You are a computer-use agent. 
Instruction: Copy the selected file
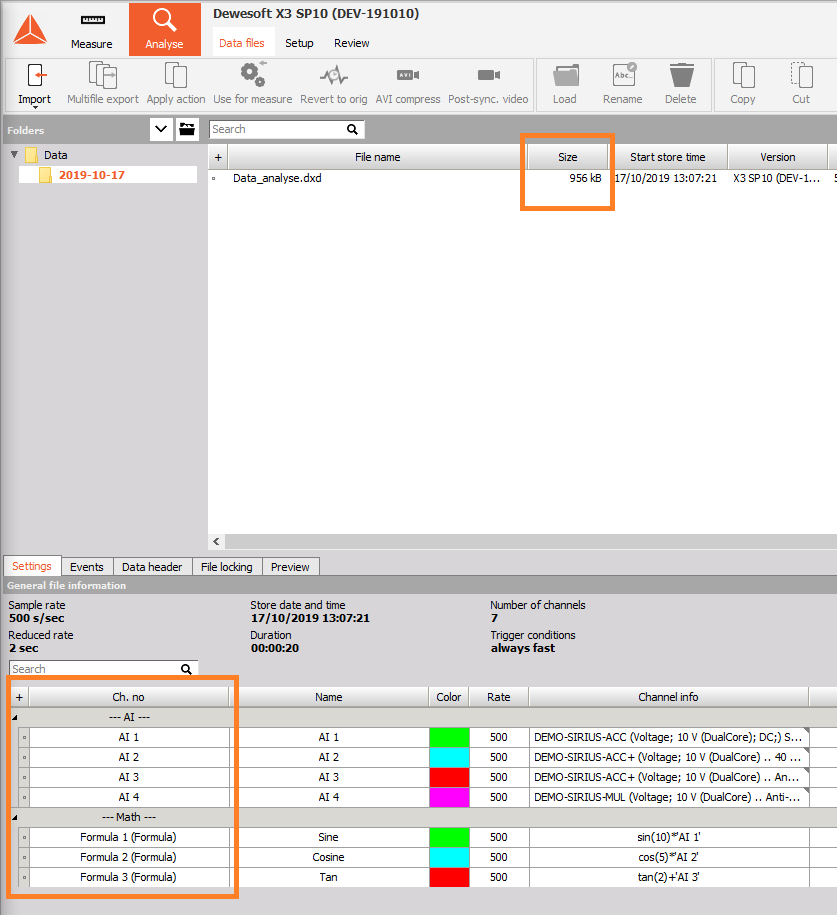(742, 85)
